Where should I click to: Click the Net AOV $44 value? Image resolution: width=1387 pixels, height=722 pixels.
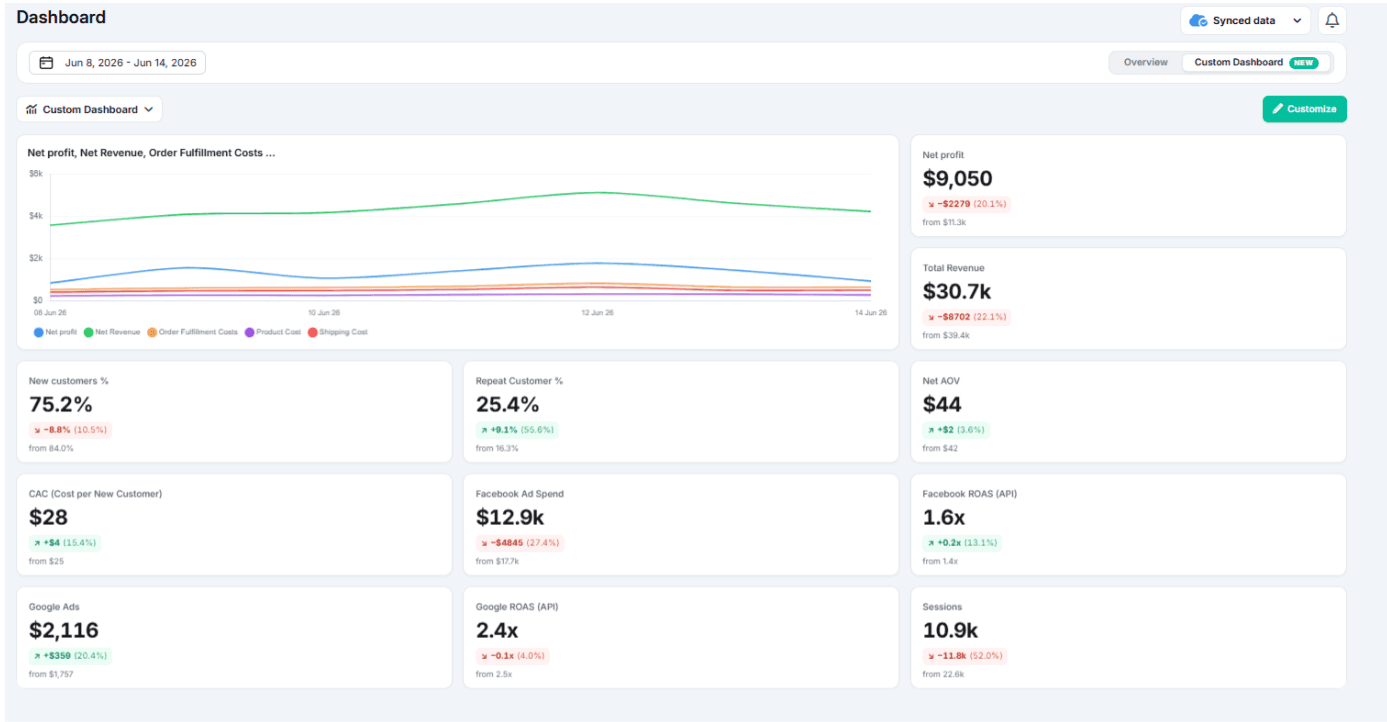click(x=942, y=405)
